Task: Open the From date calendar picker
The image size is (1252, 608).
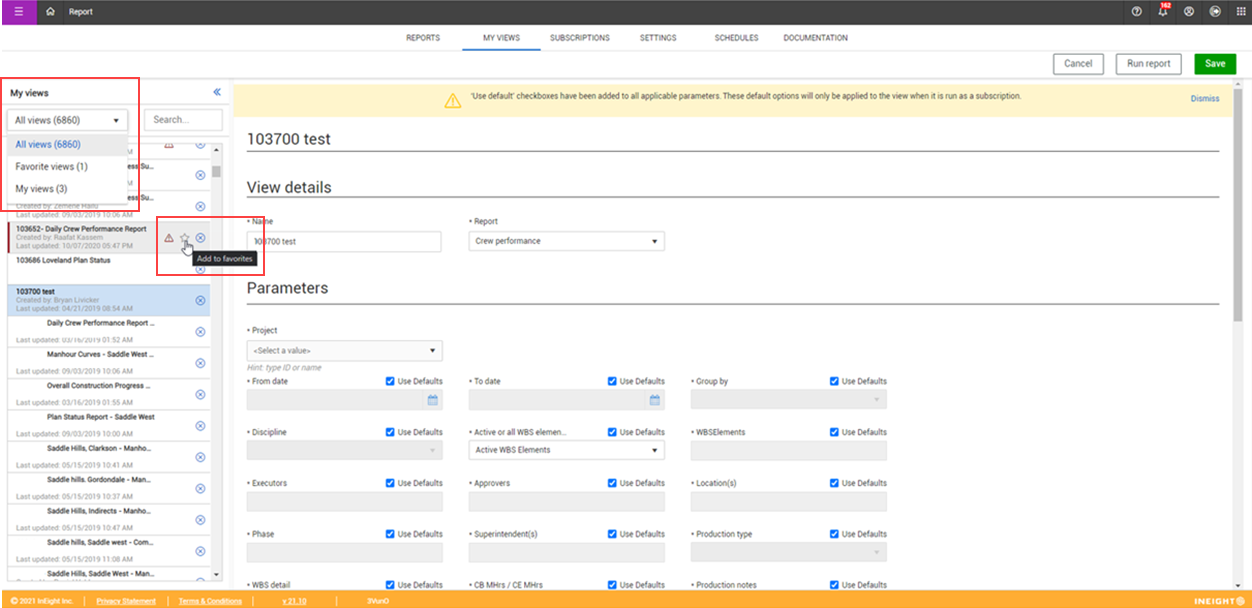Action: pos(433,400)
